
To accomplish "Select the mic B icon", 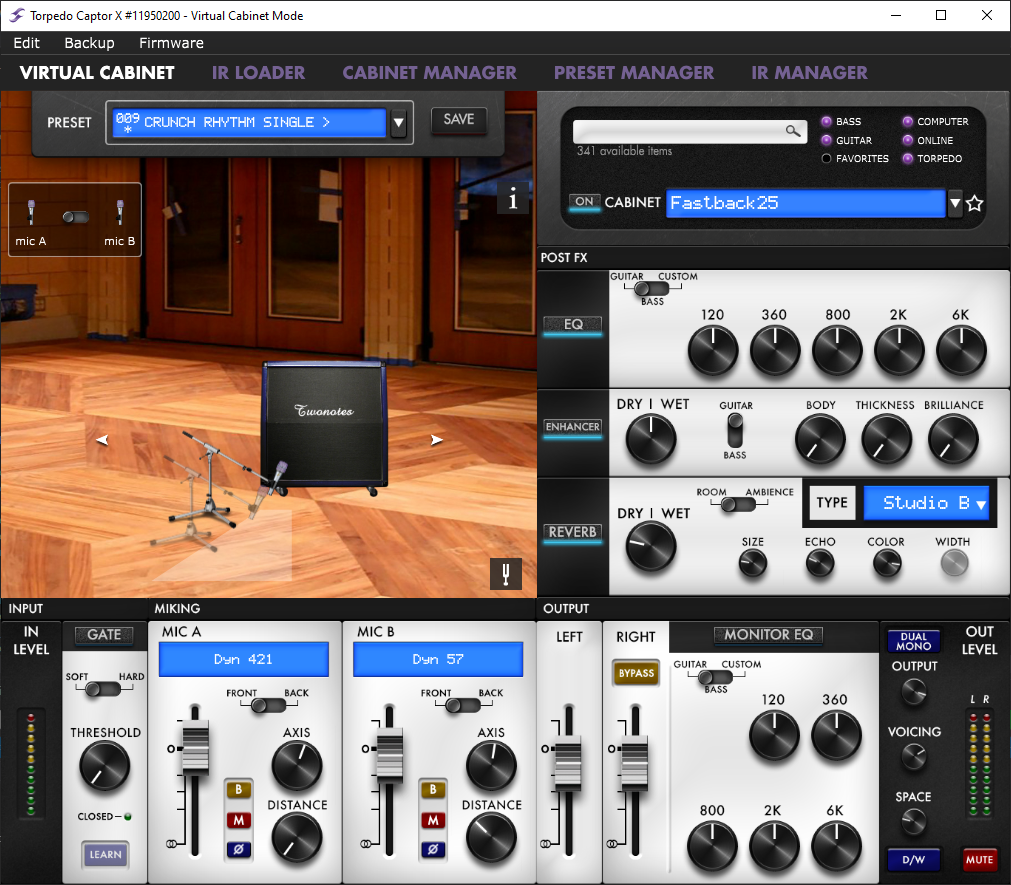I will pos(120,213).
